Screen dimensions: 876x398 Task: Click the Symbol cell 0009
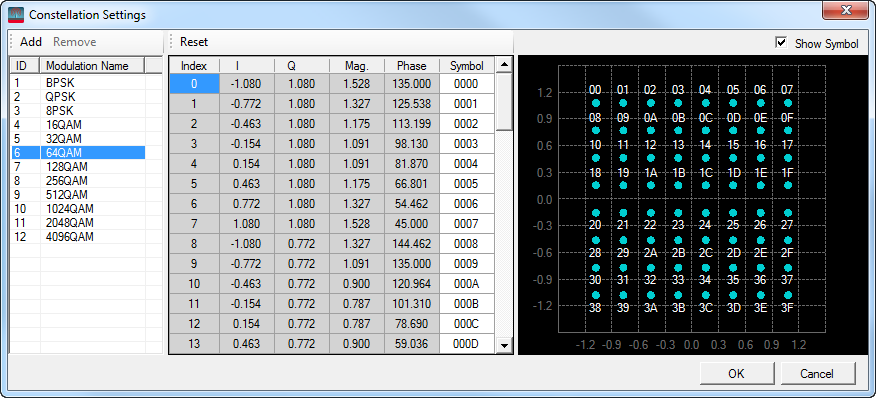pyautogui.click(x=467, y=264)
